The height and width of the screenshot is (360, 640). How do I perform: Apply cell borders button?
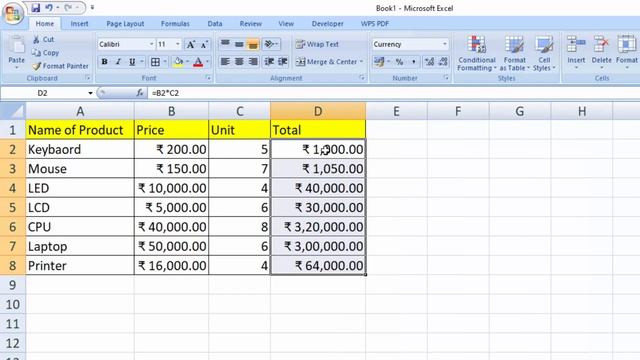tap(156, 62)
